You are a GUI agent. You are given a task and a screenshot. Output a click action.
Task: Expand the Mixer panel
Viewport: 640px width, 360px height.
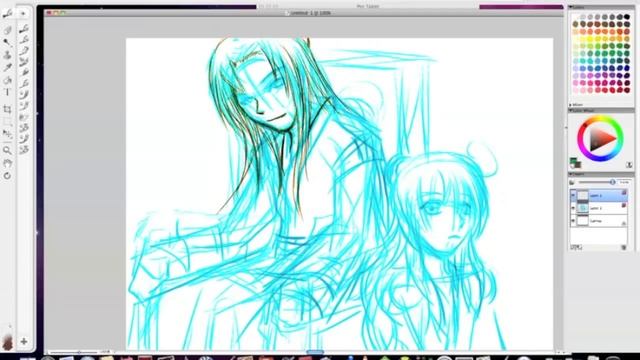pyautogui.click(x=571, y=105)
